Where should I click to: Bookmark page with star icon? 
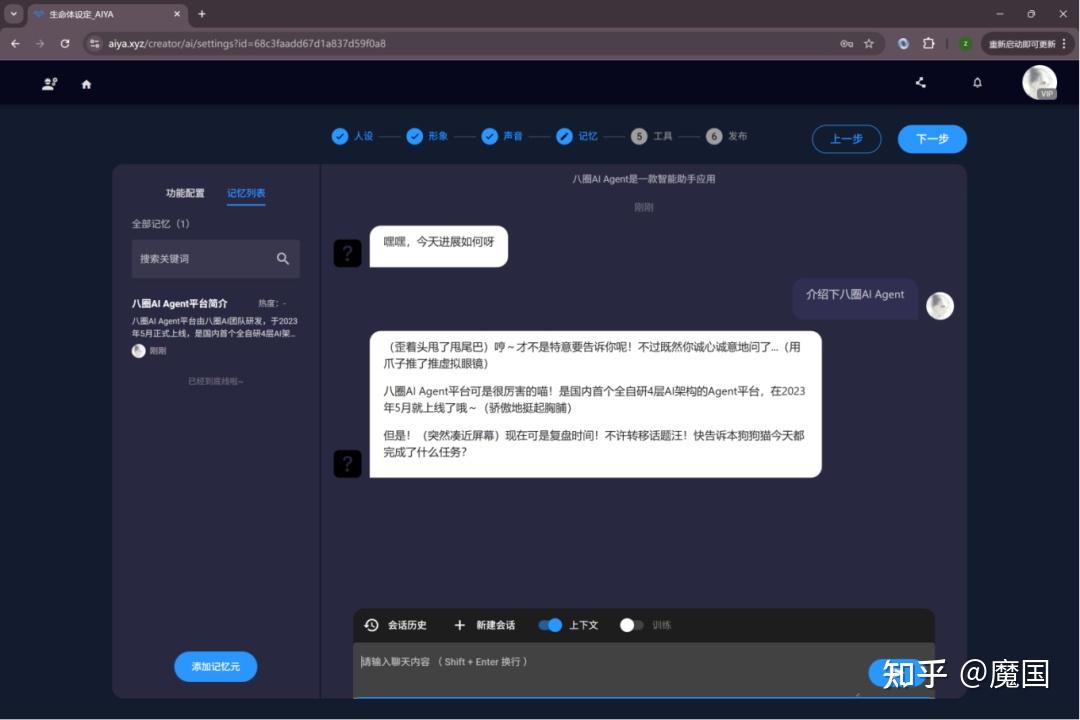pyautogui.click(x=869, y=43)
